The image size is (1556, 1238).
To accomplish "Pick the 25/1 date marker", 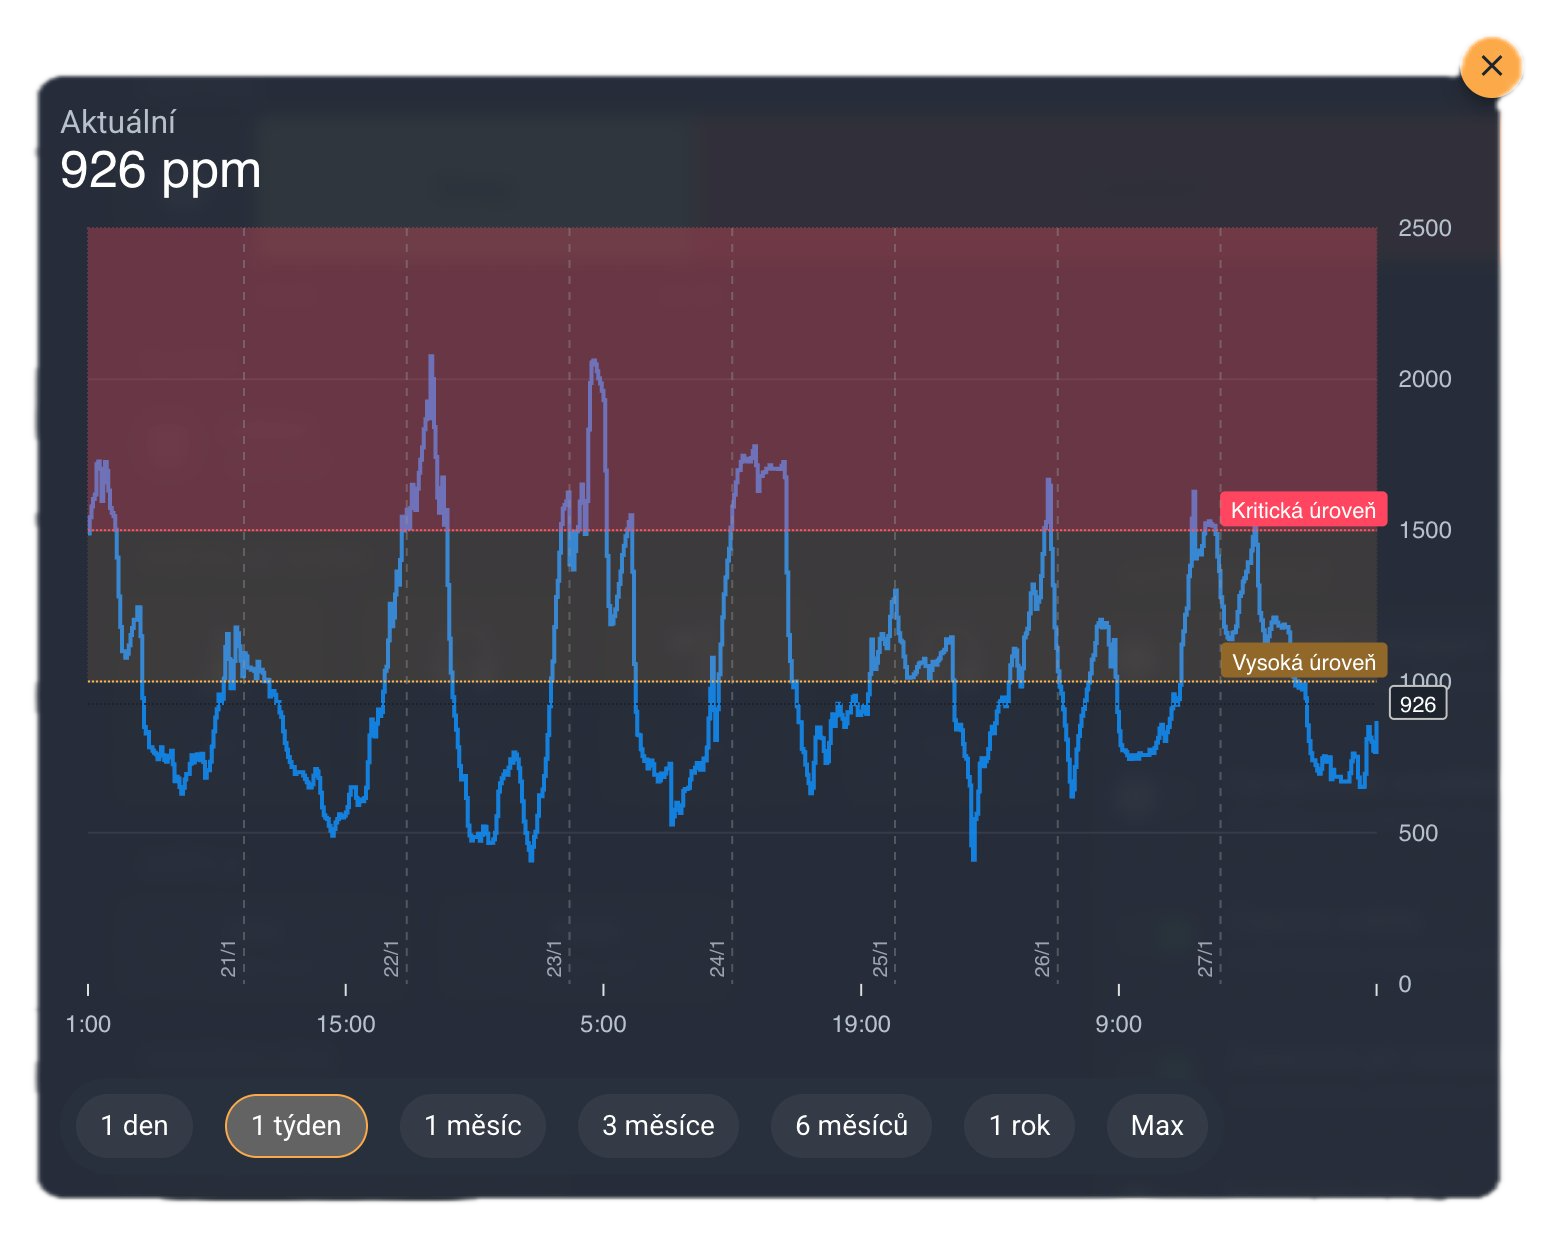I will [880, 958].
